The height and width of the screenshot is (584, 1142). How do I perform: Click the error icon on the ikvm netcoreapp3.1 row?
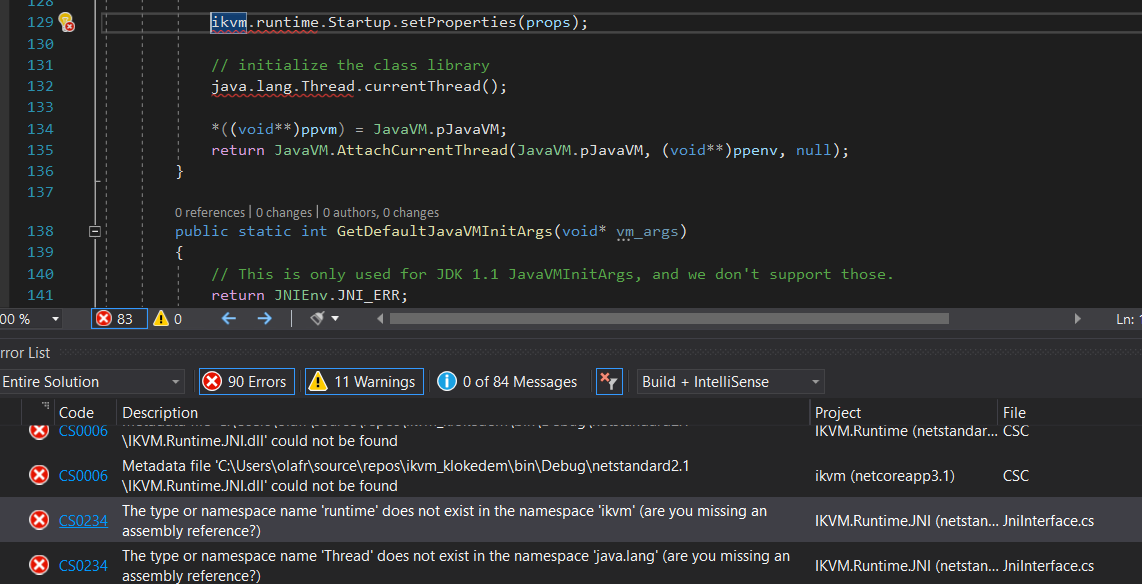click(x=38, y=475)
